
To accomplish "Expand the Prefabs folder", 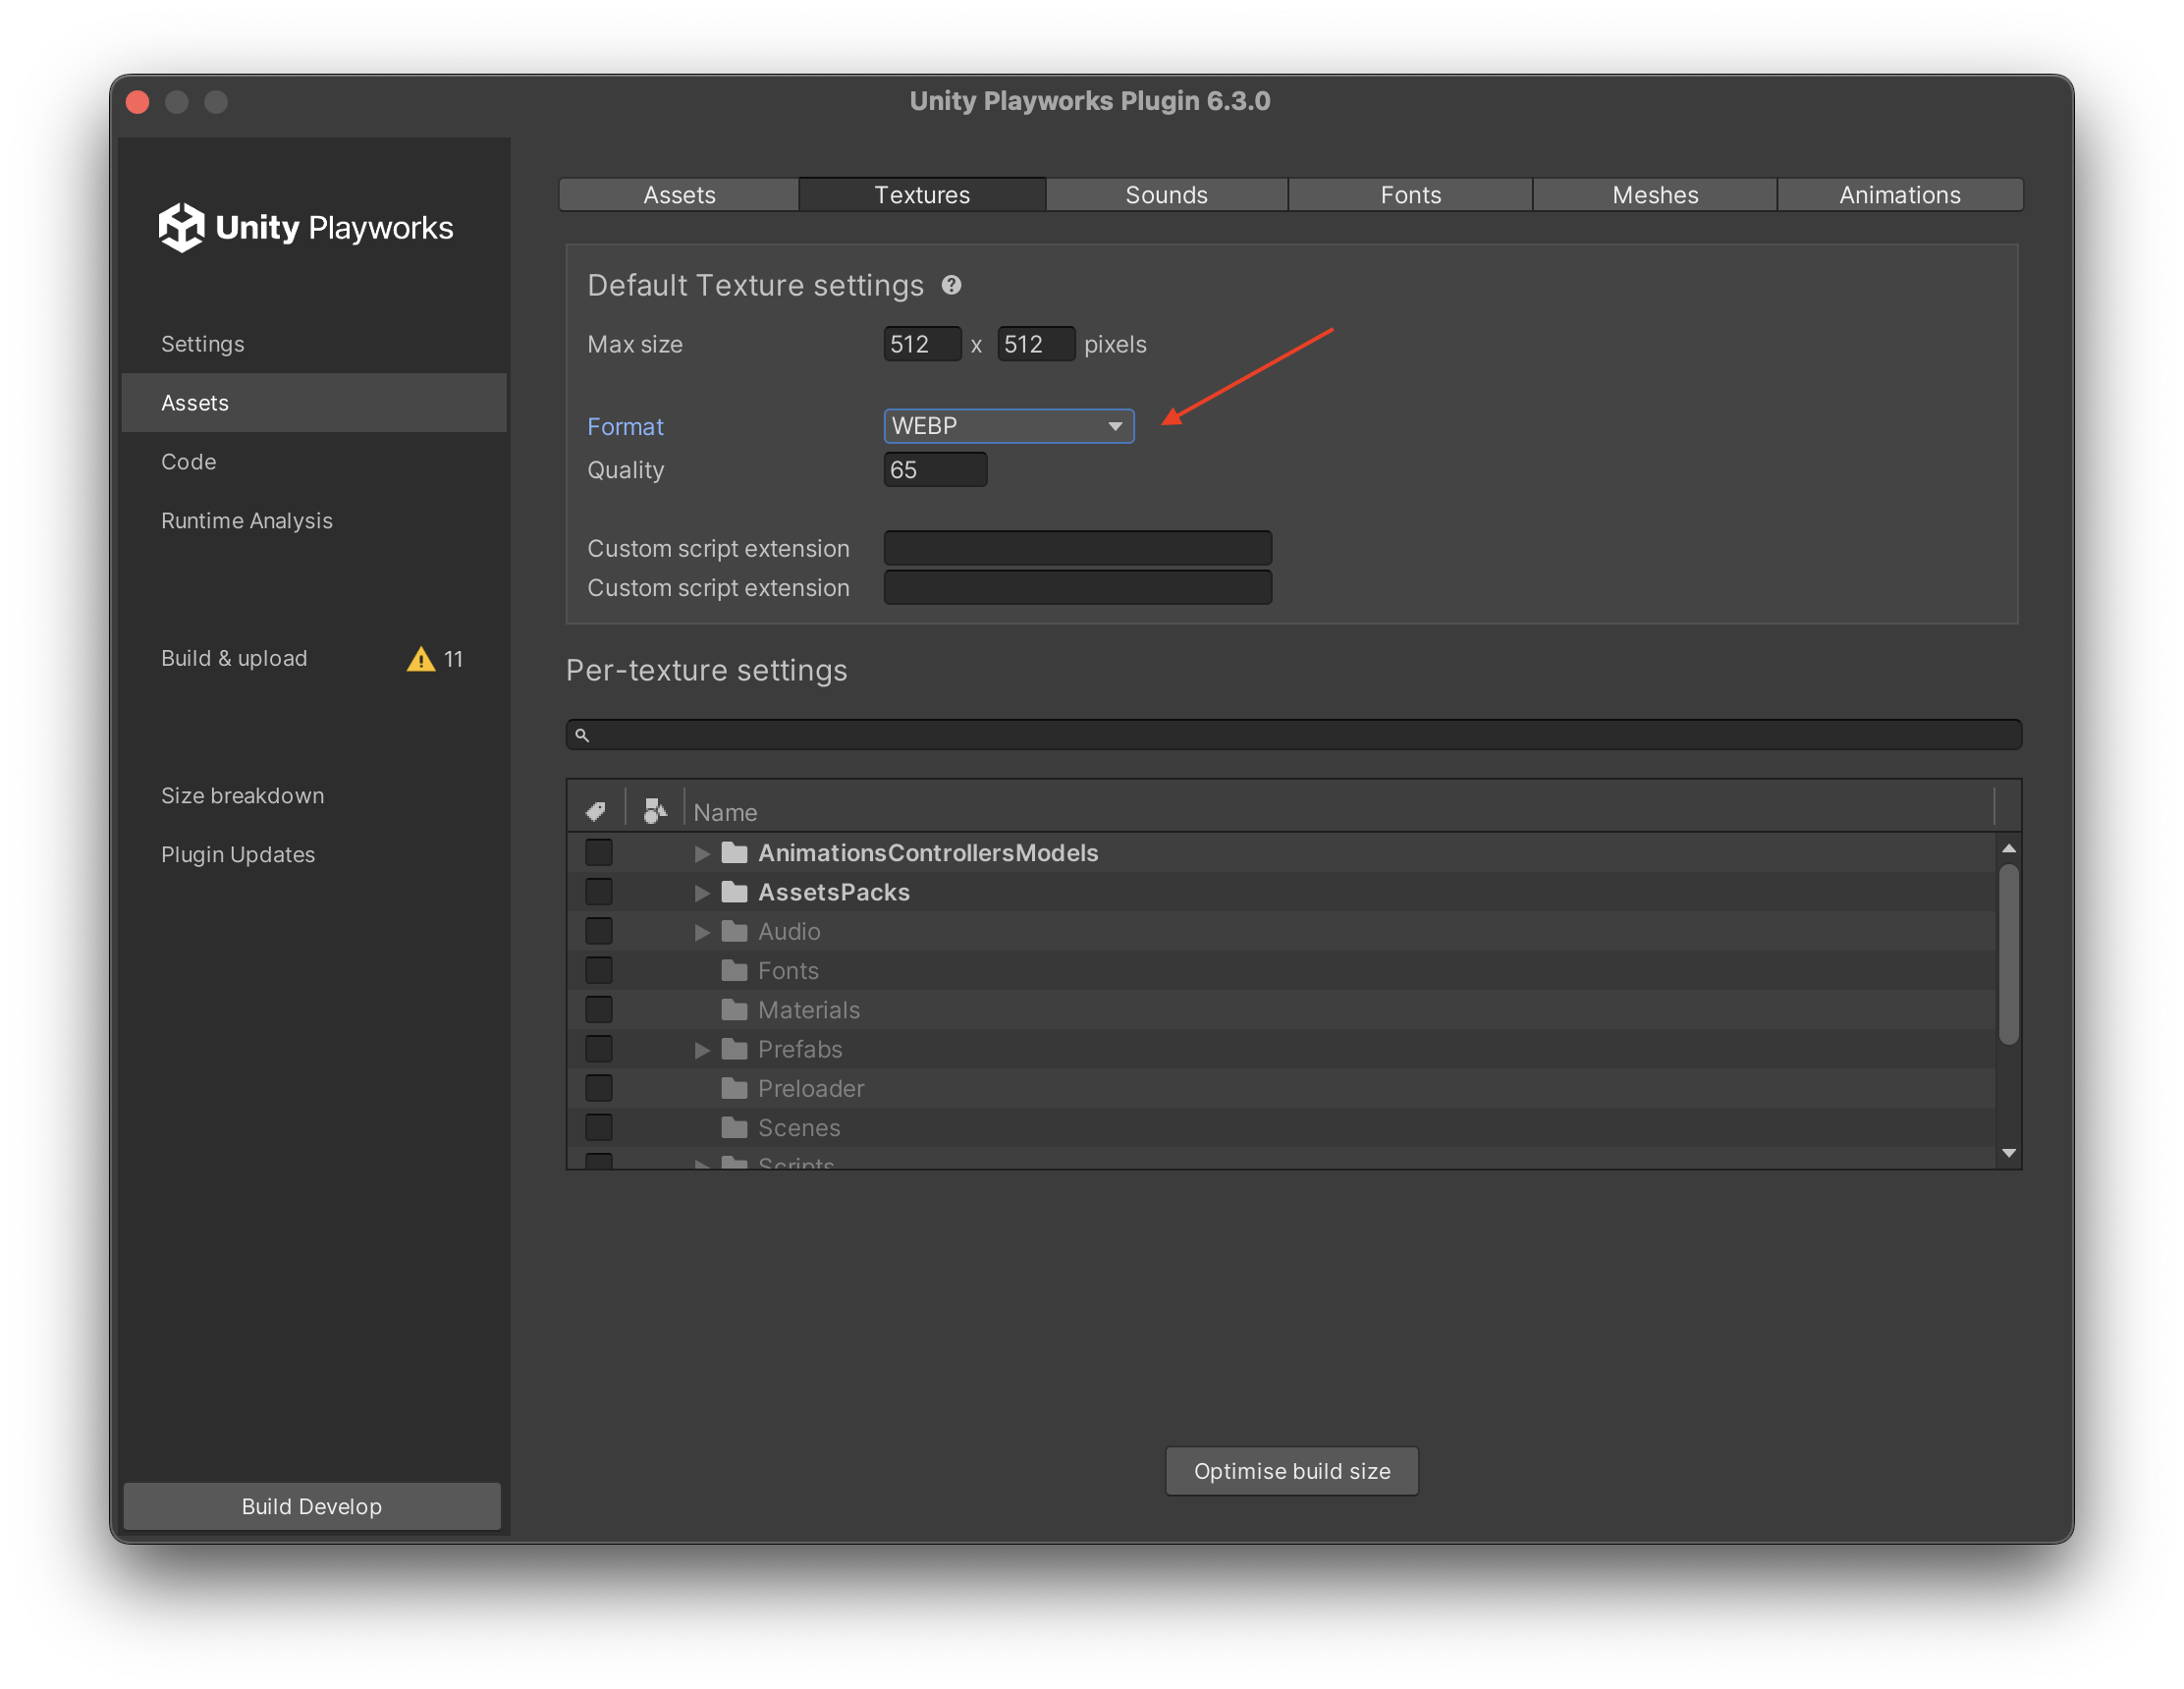I will pos(702,1050).
